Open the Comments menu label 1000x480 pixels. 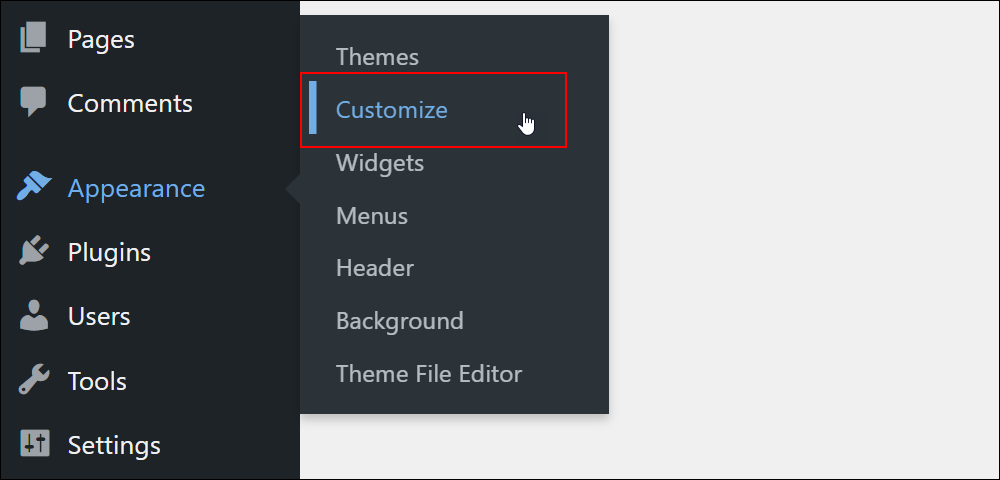click(x=130, y=103)
